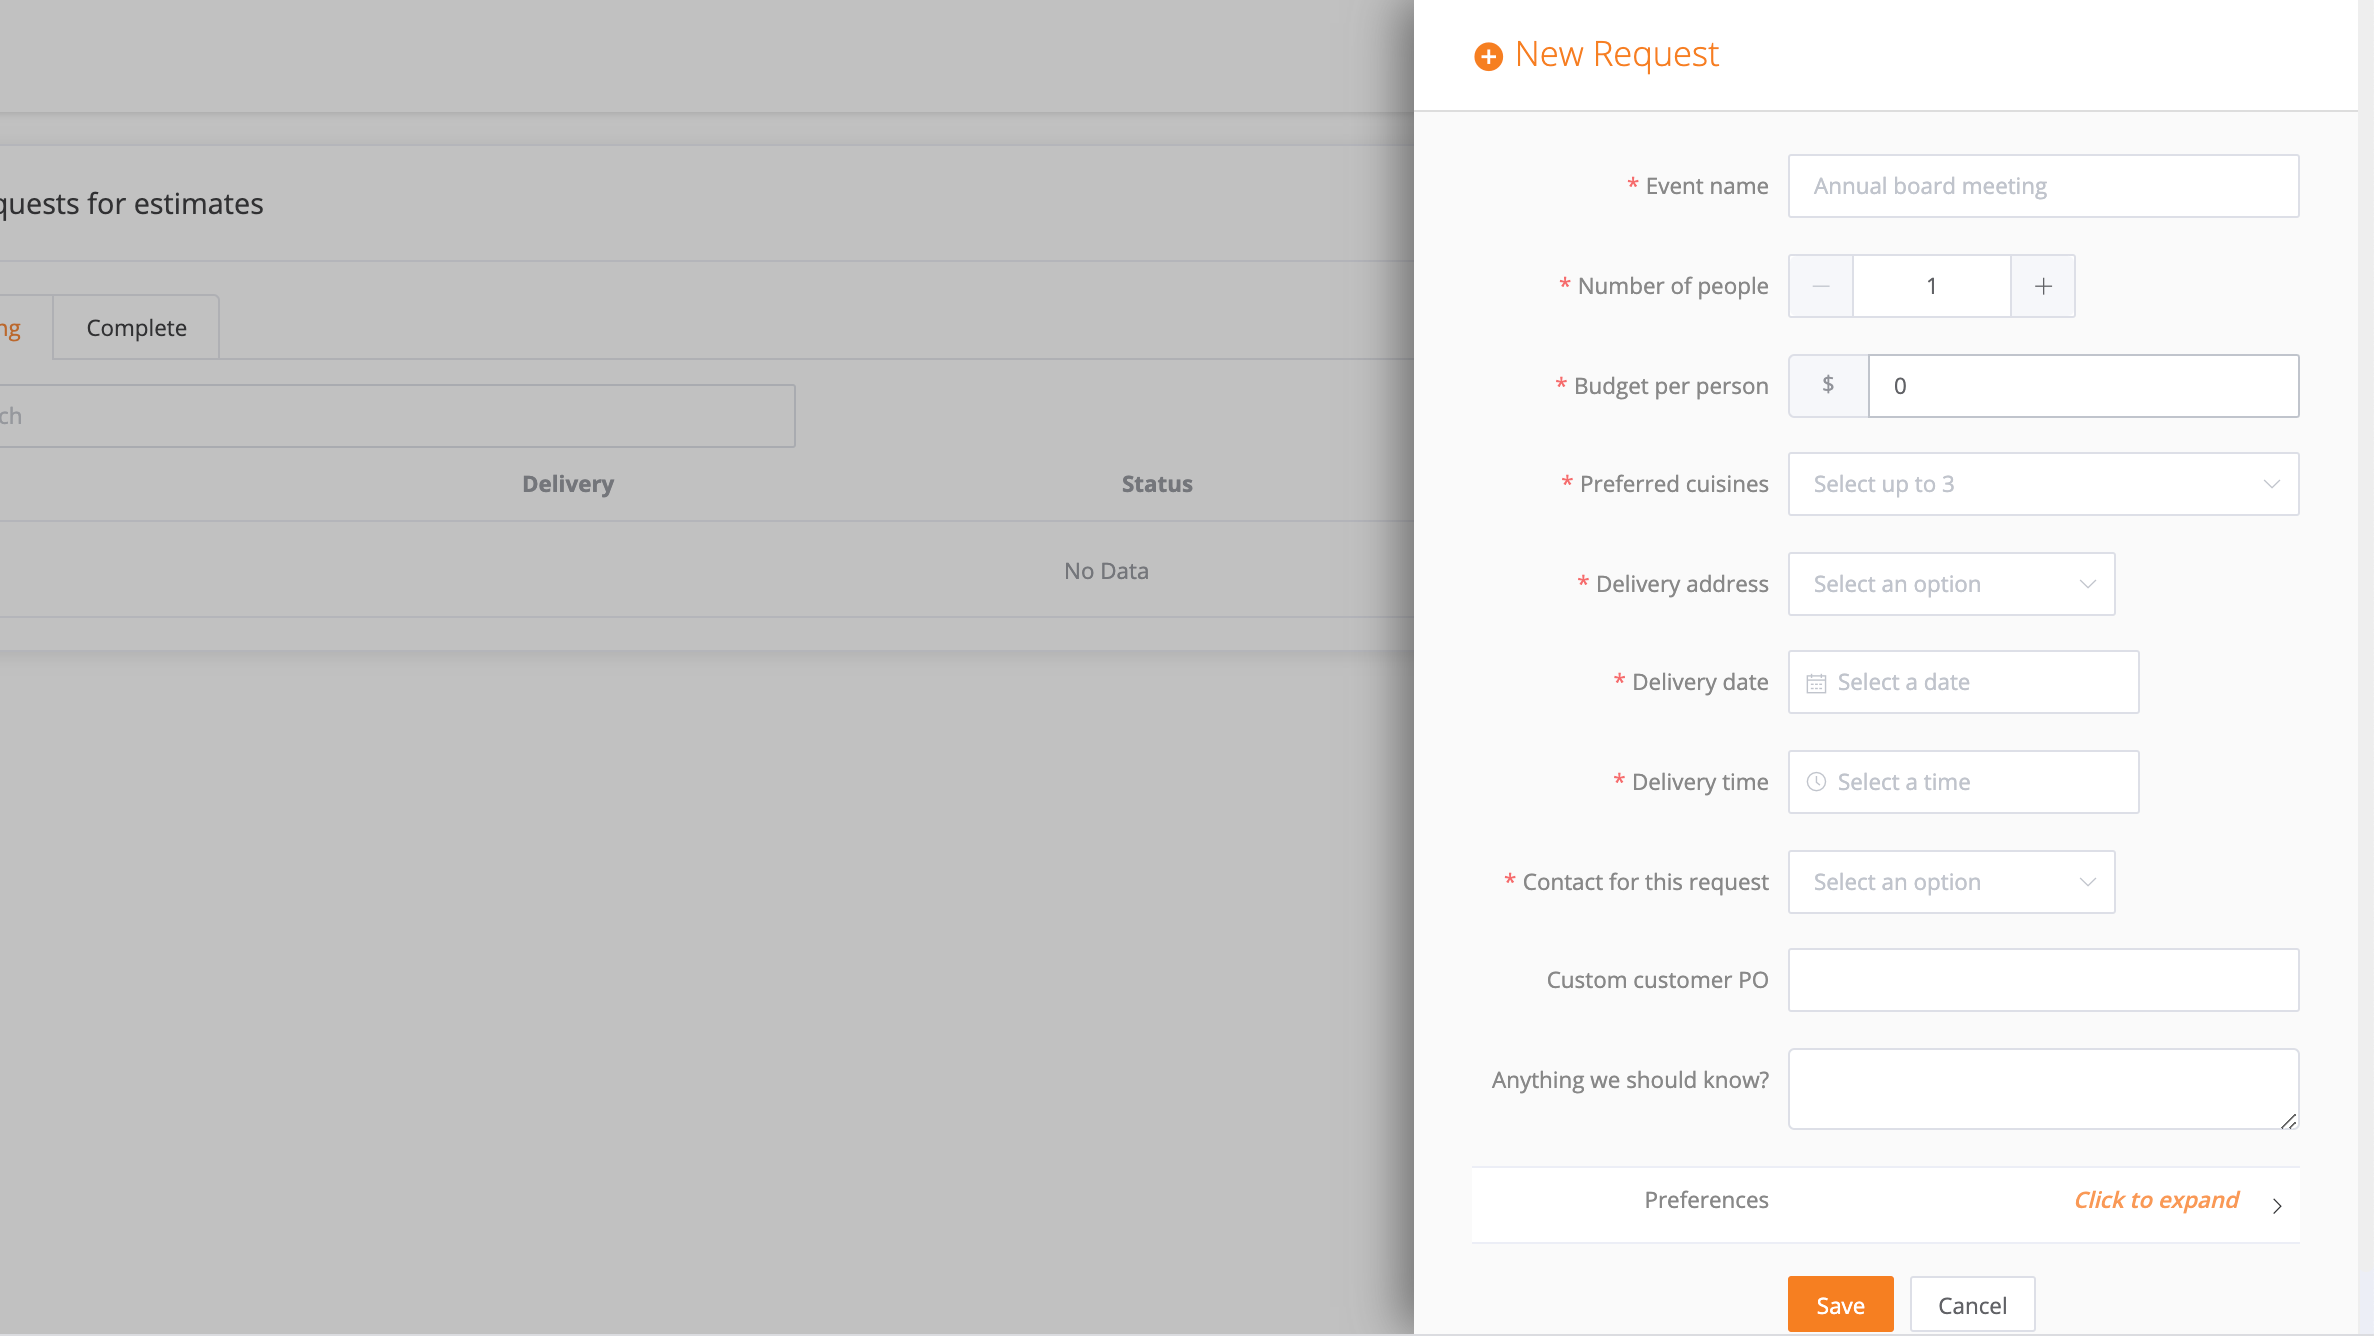Open the Preferred cuisines dropdown
2374x1342 pixels.
coord(2042,484)
